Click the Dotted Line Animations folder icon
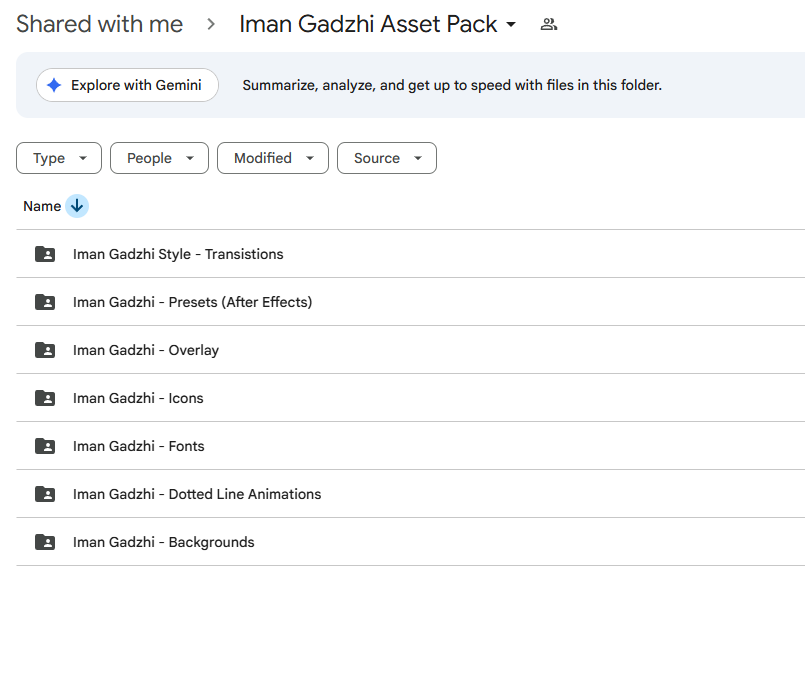805x674 pixels. (45, 494)
